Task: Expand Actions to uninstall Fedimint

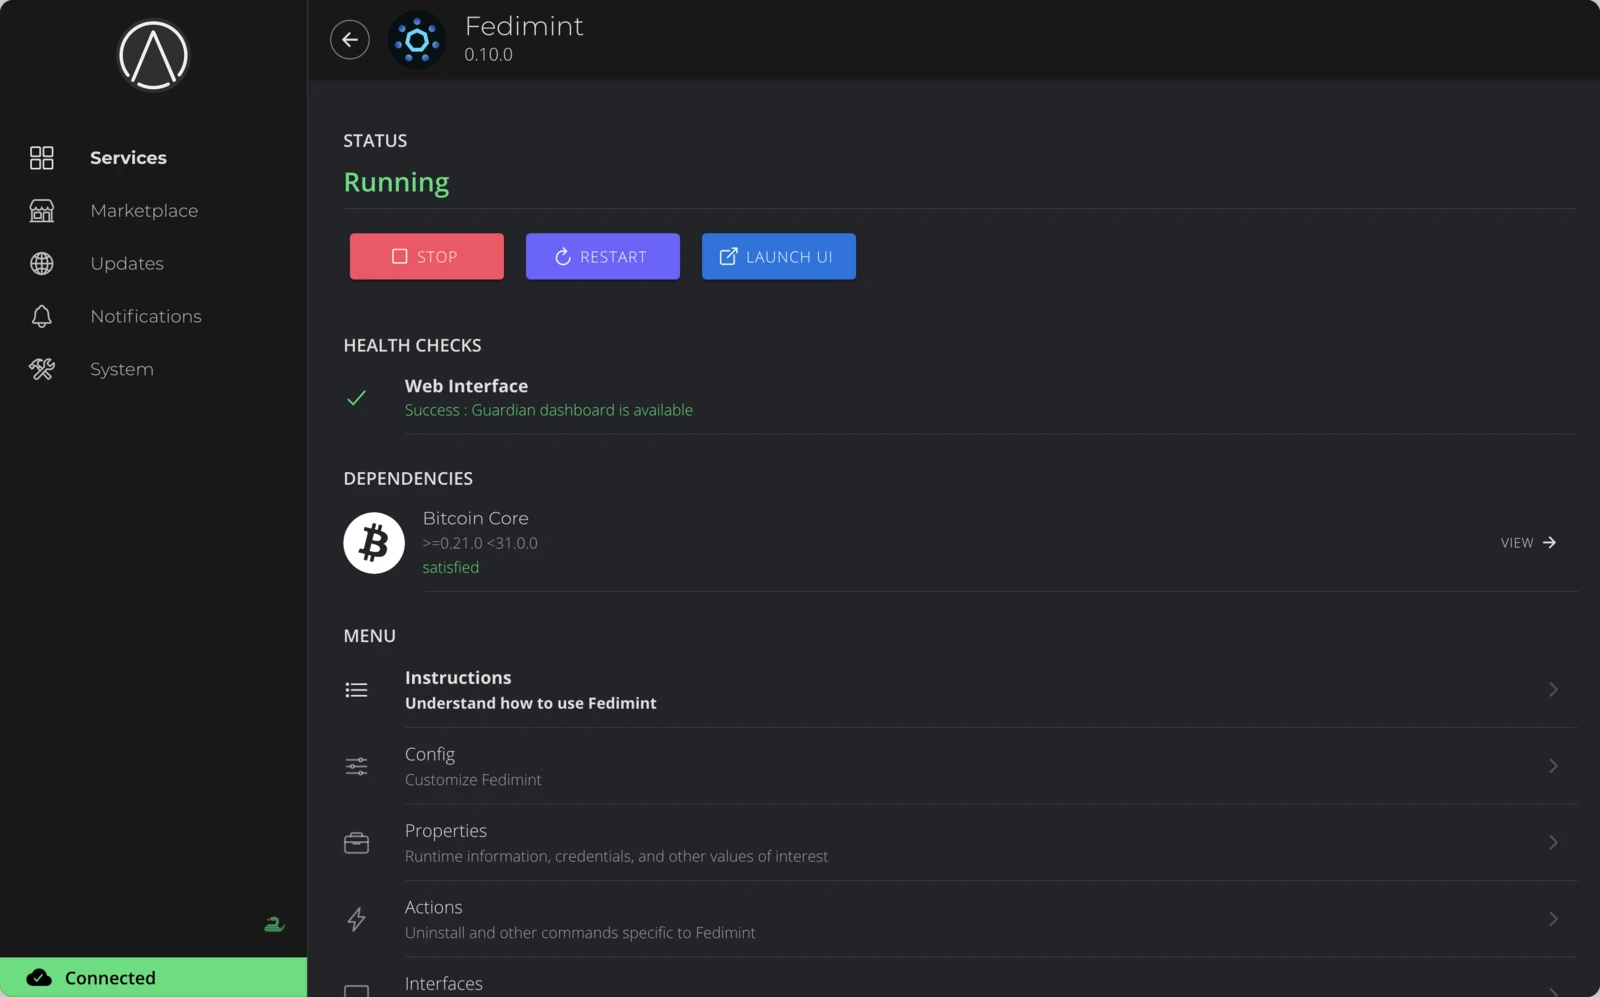Action: pyautogui.click(x=1553, y=919)
